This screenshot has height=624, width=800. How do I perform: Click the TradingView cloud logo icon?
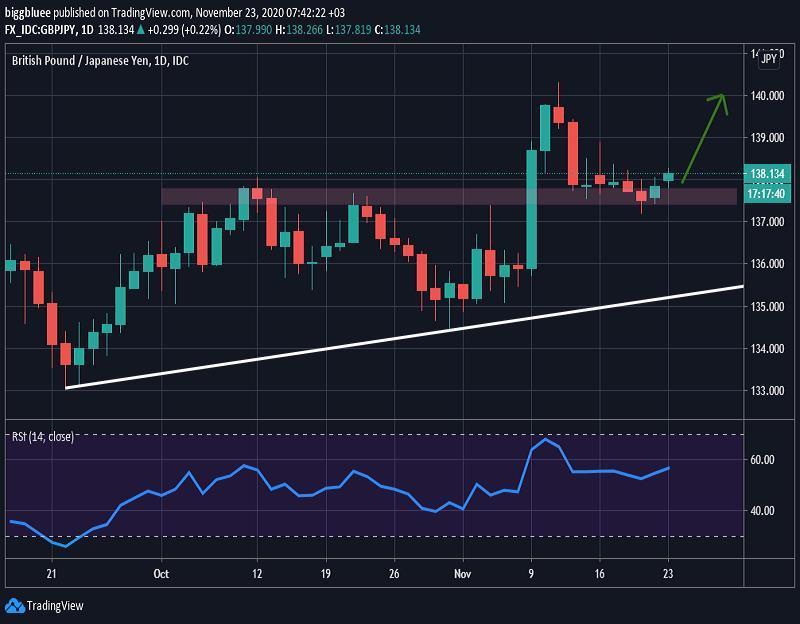point(14,606)
